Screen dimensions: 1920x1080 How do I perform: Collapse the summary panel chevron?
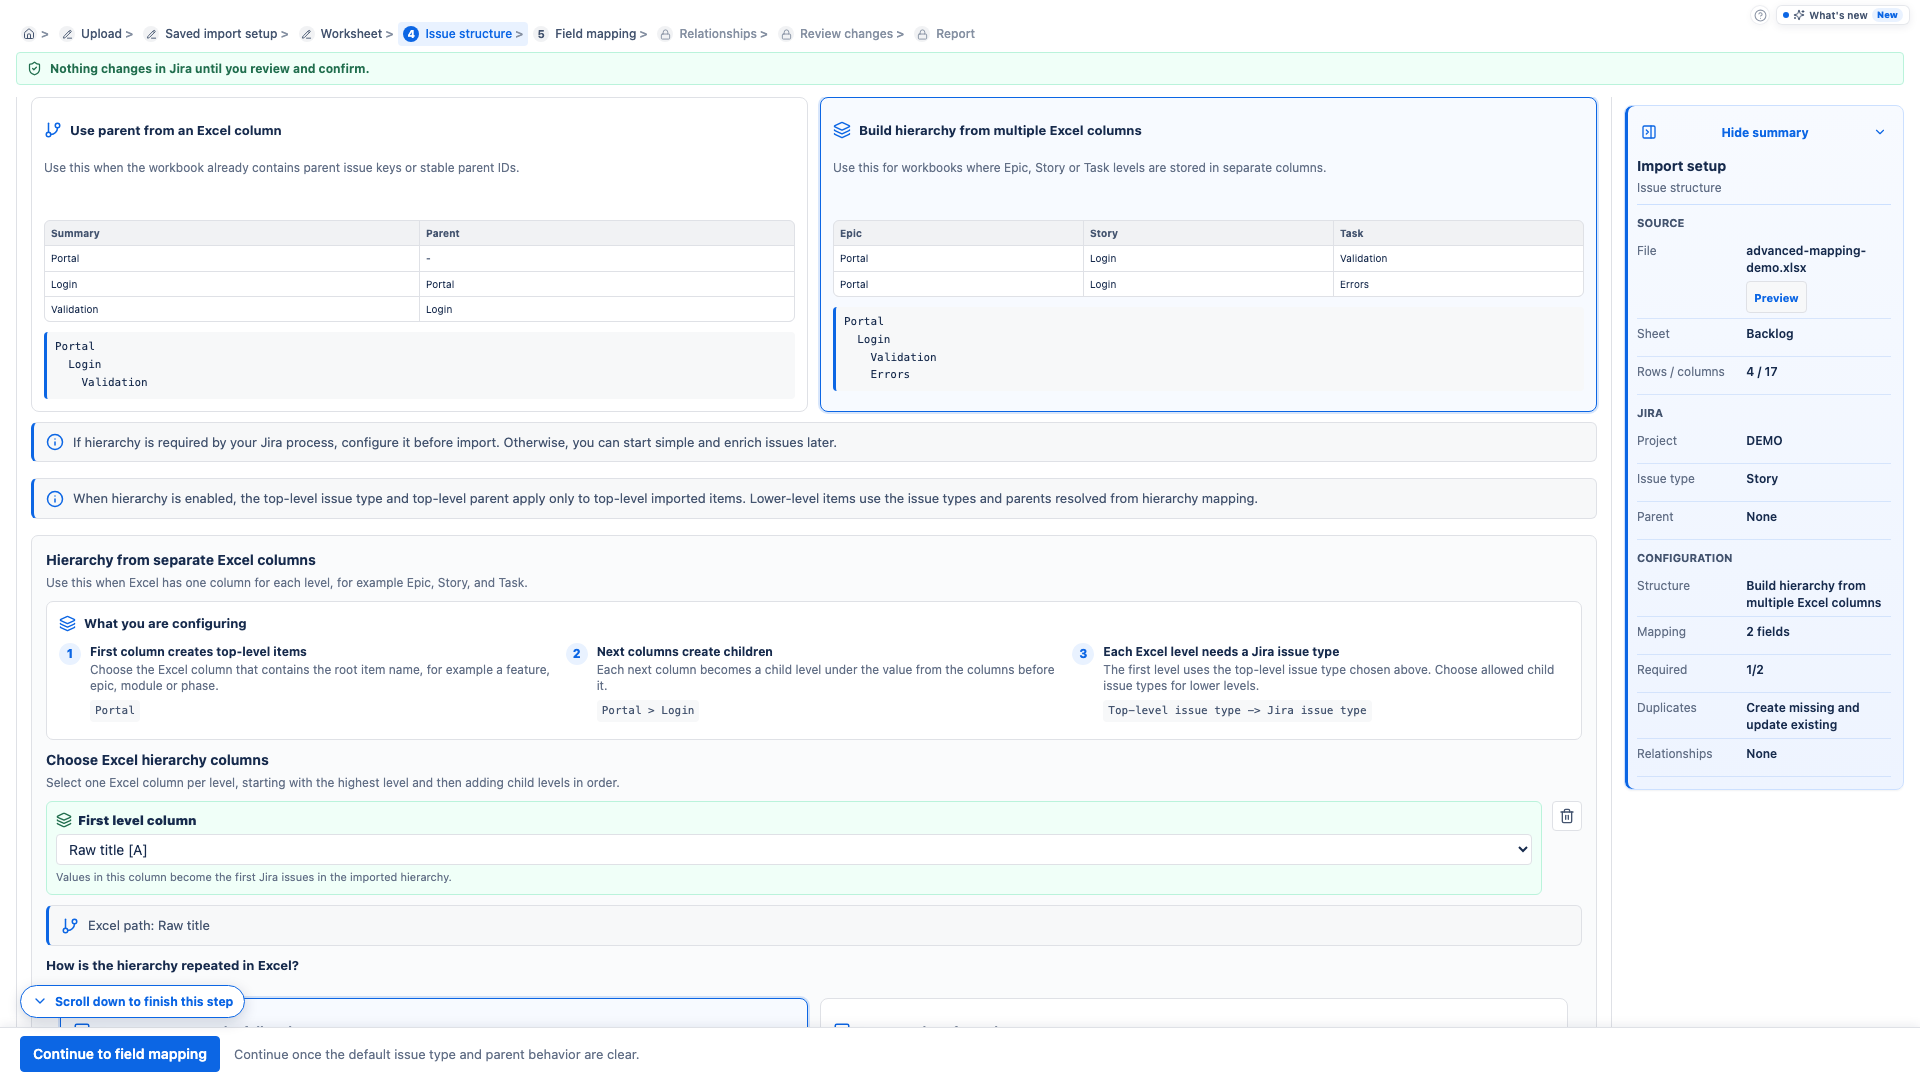[x=1880, y=132]
